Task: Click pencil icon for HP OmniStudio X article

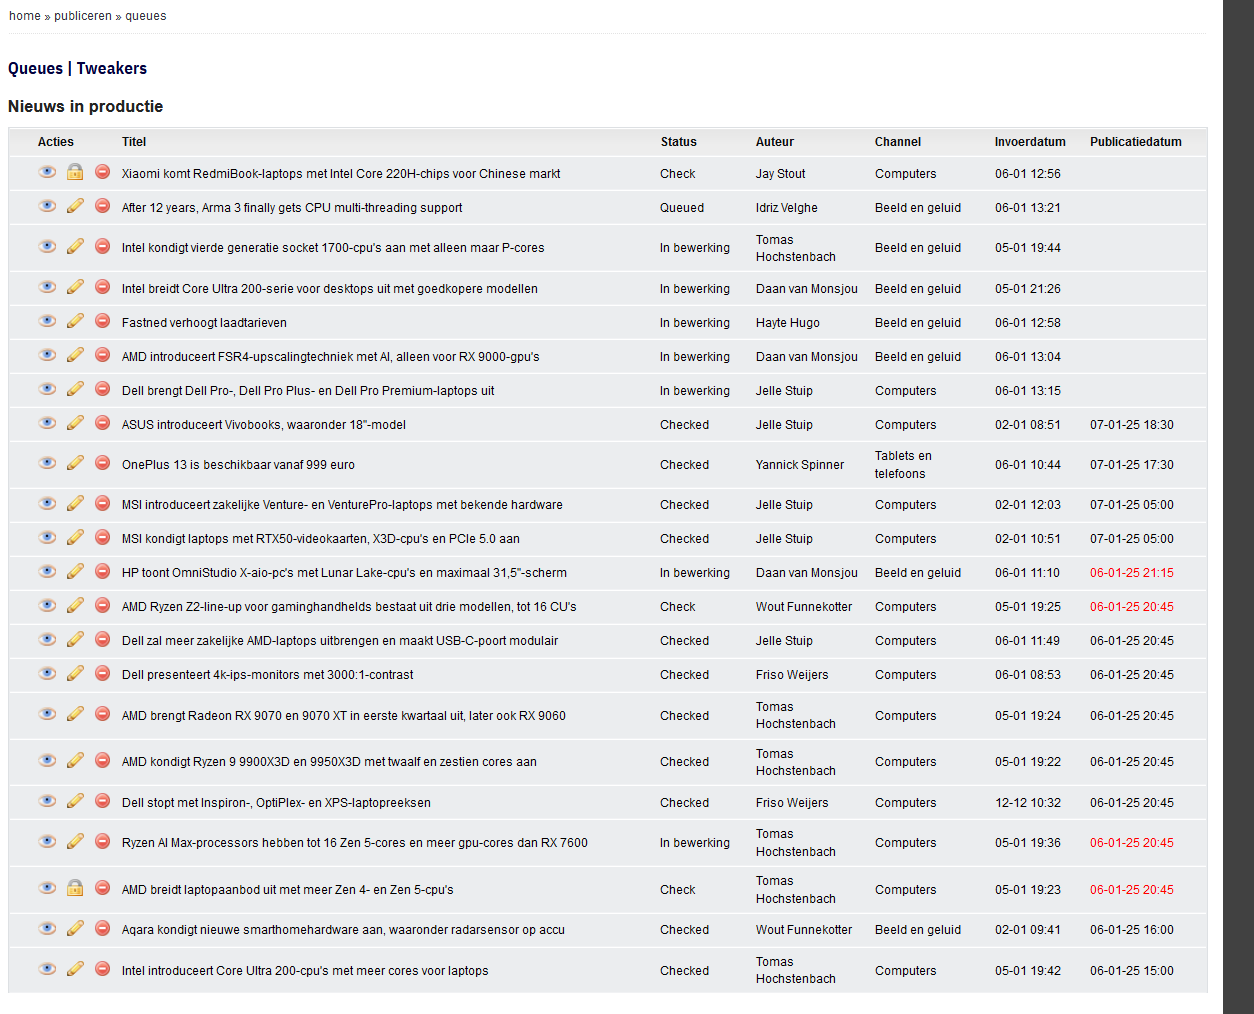Action: click(75, 571)
